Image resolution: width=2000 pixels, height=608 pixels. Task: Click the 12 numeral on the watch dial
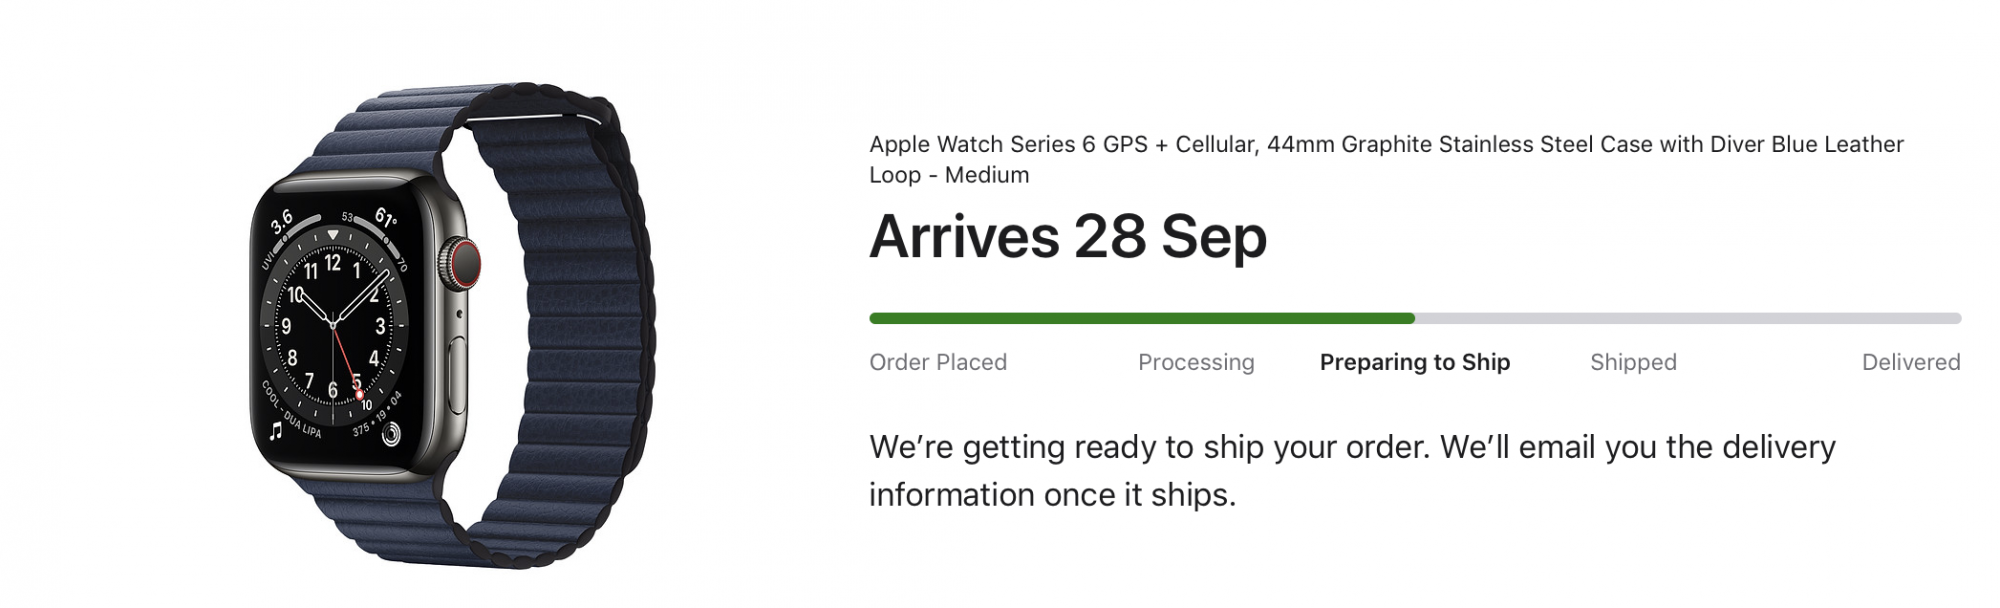pos(332,263)
